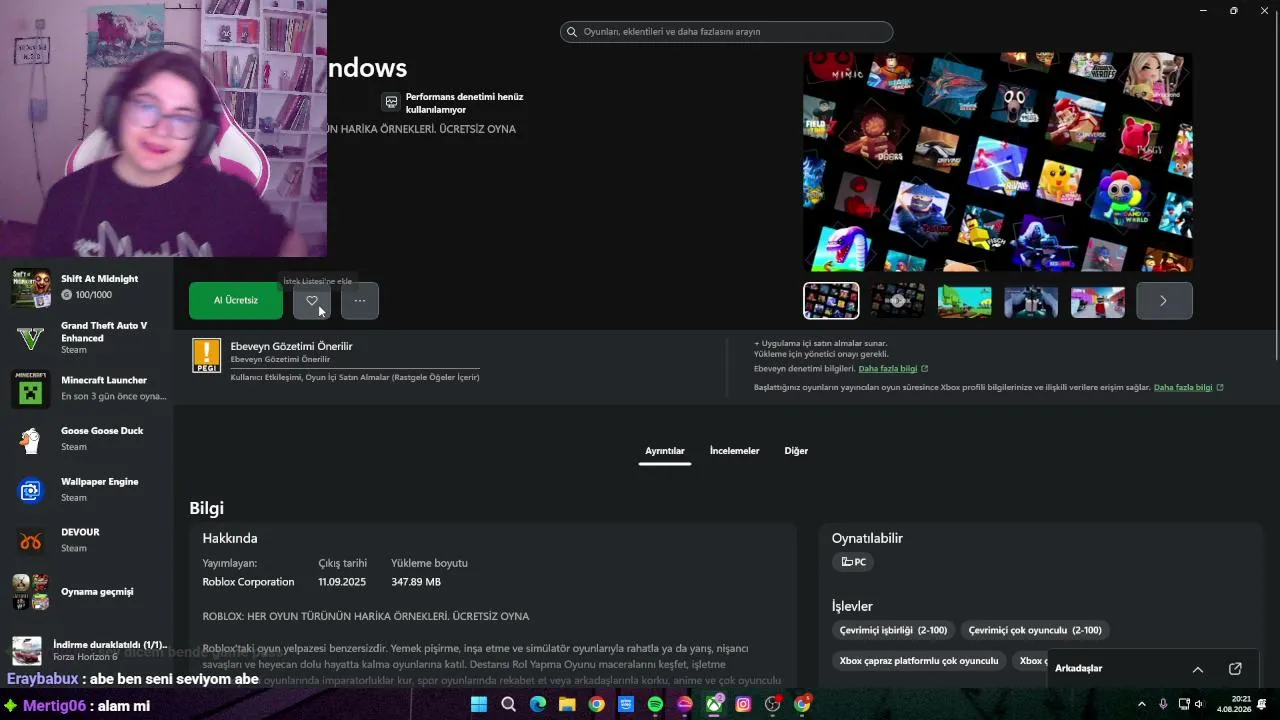Viewport: 1280px width, 720px height.
Task: Open Wallpaper Engine sidebar icon
Action: point(31,490)
